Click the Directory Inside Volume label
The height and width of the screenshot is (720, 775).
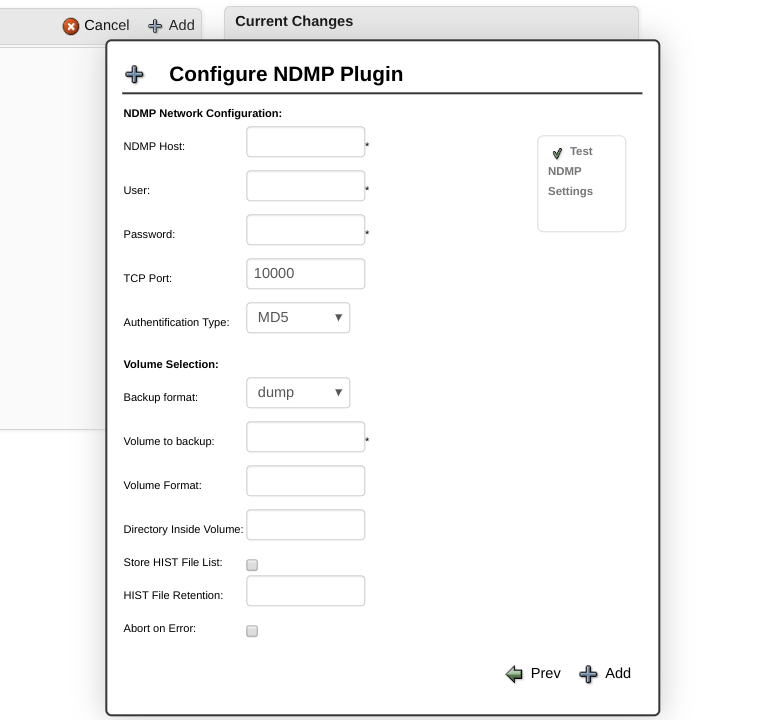pyautogui.click(x=183, y=529)
